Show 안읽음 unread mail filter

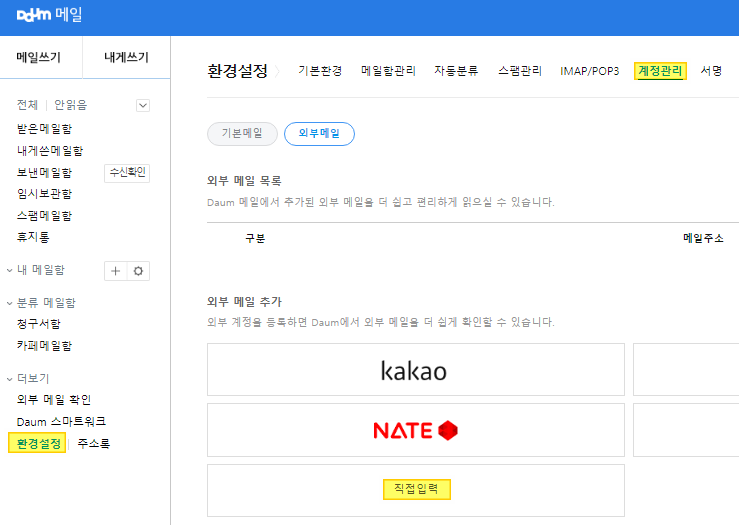71,105
